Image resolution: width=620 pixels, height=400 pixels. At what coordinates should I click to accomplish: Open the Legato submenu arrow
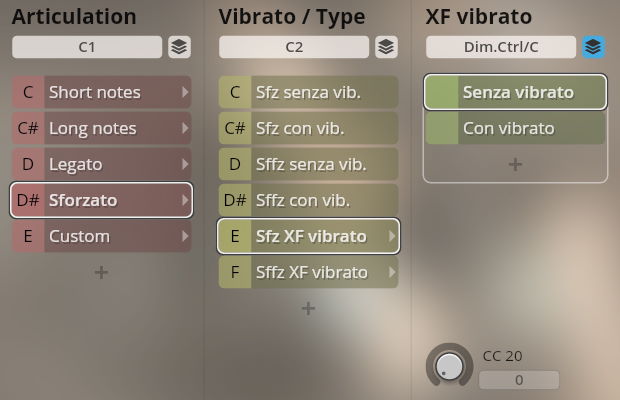(x=185, y=164)
